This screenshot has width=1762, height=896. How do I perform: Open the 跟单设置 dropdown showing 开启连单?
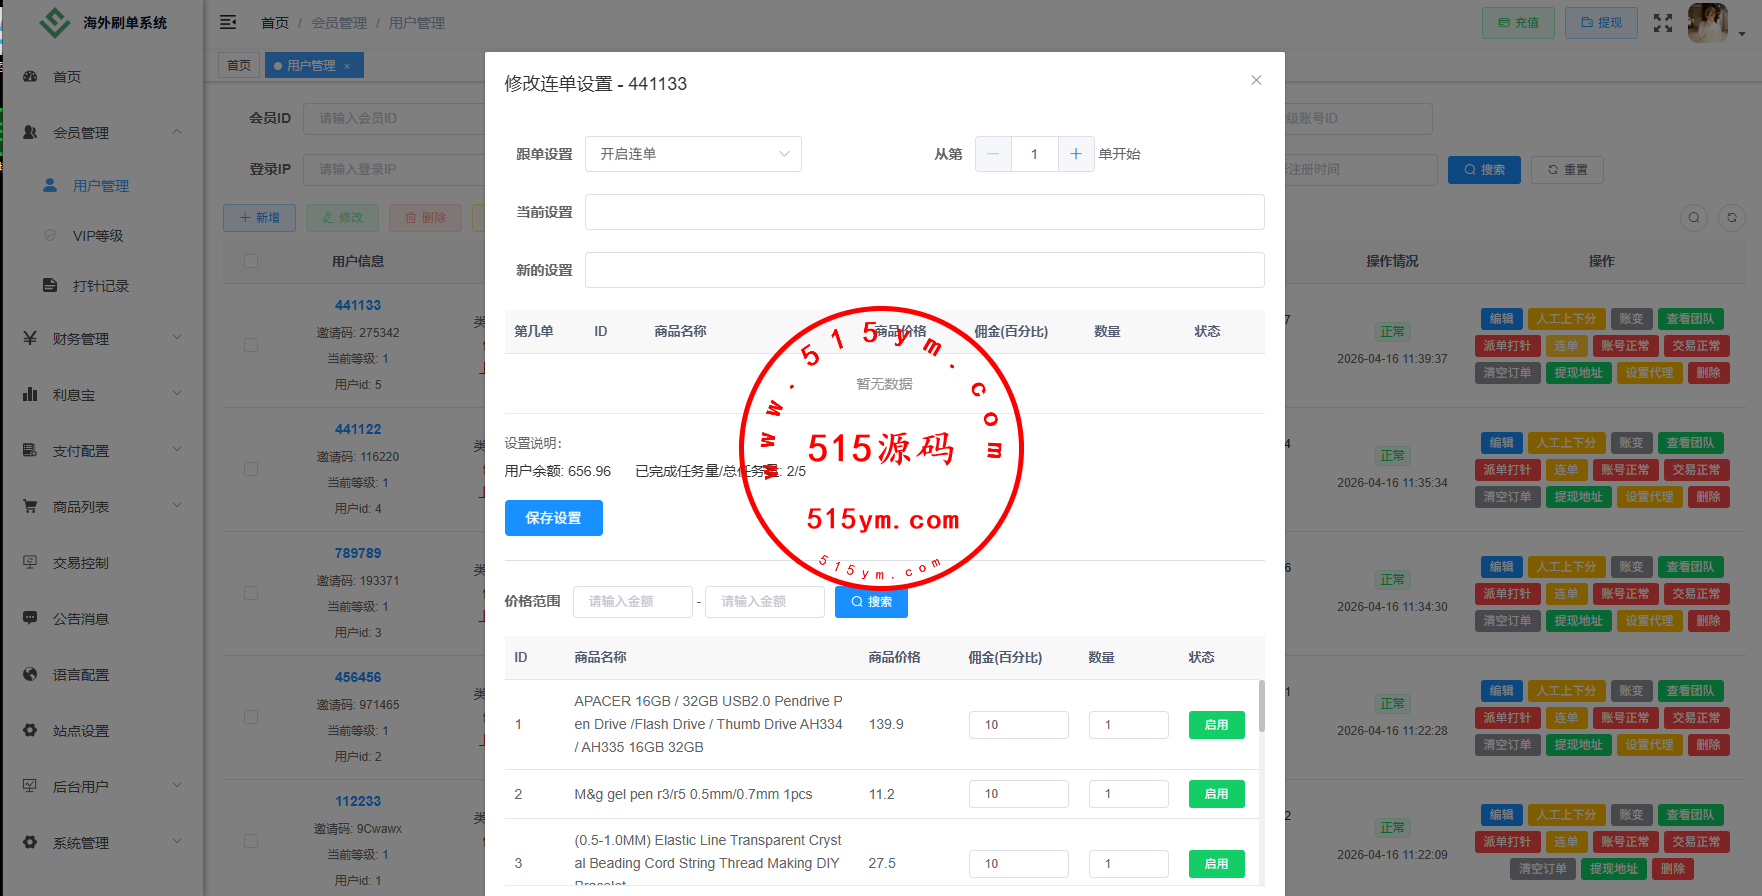[693, 154]
